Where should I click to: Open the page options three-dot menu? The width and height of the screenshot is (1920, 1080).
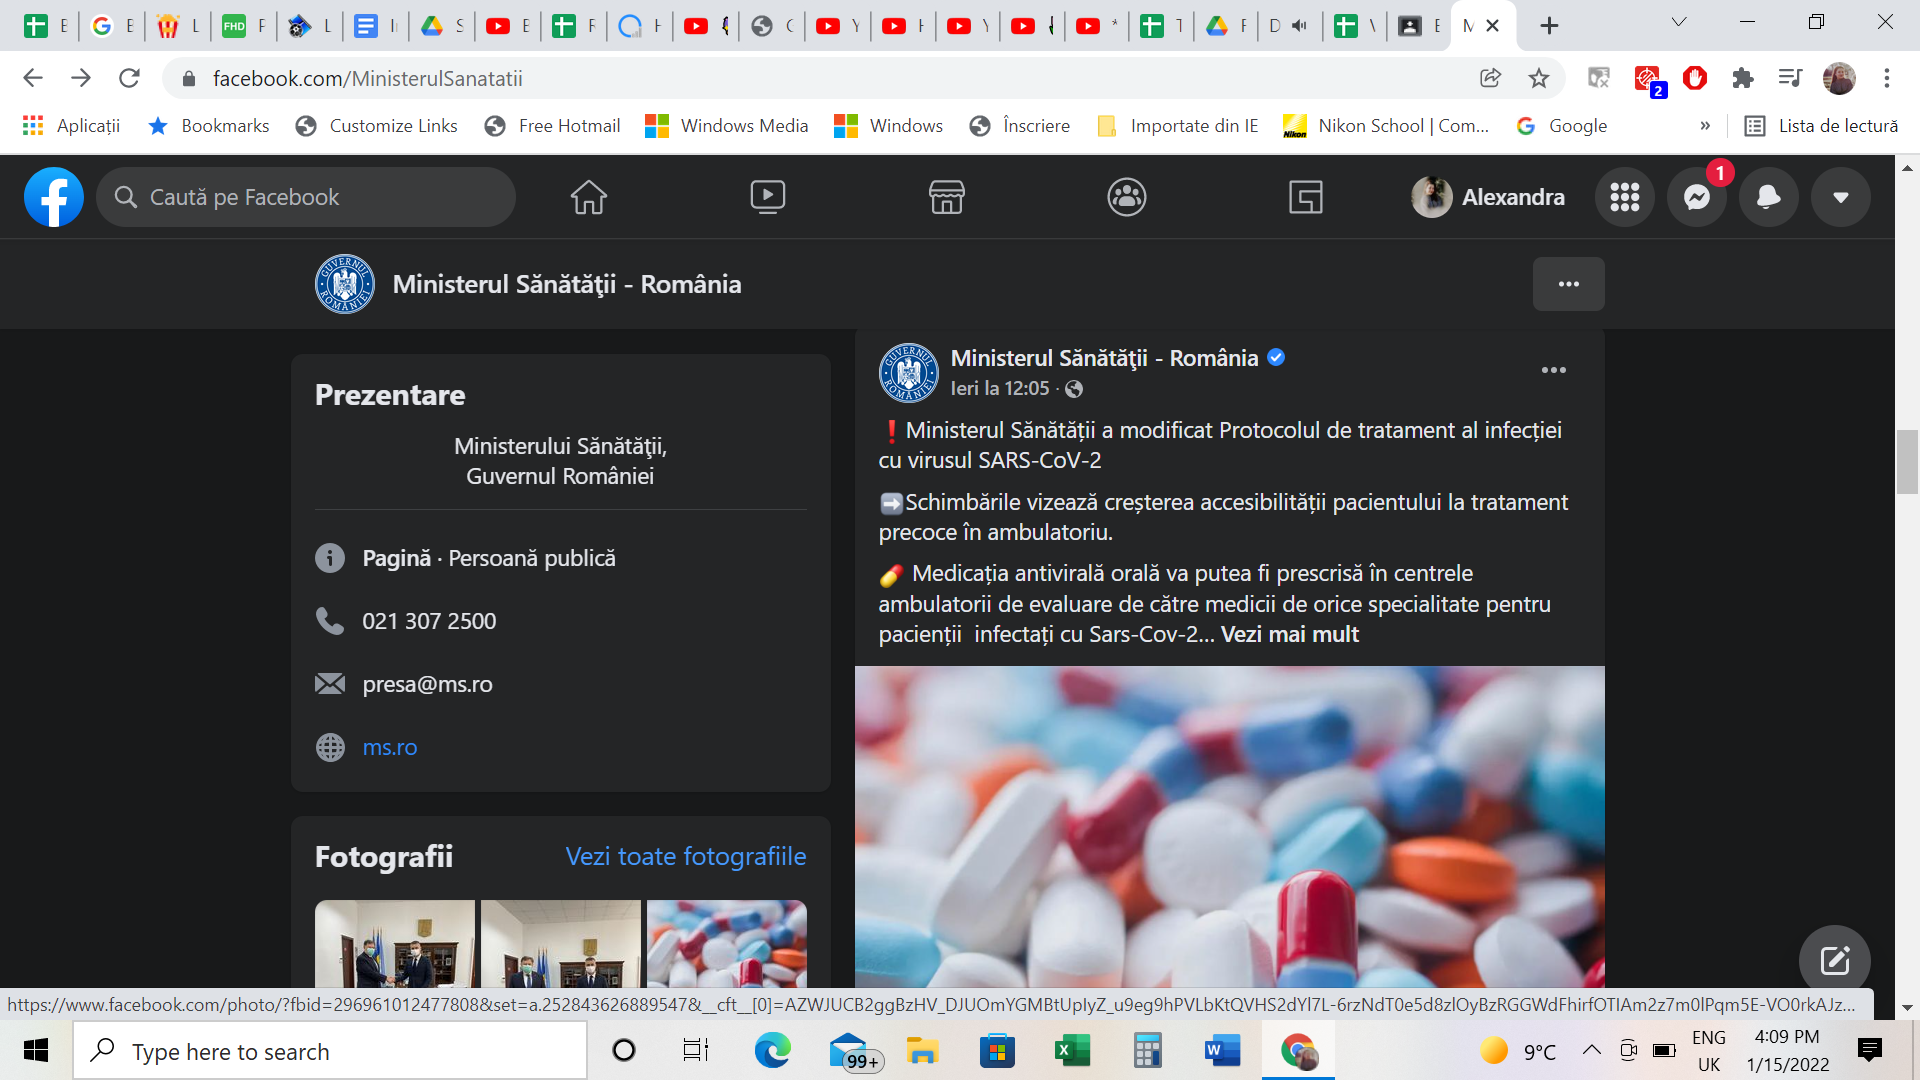tap(1568, 284)
